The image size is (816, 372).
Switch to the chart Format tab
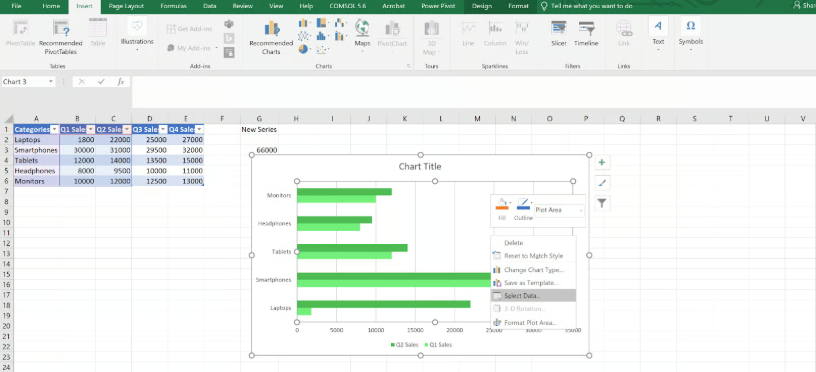point(518,6)
